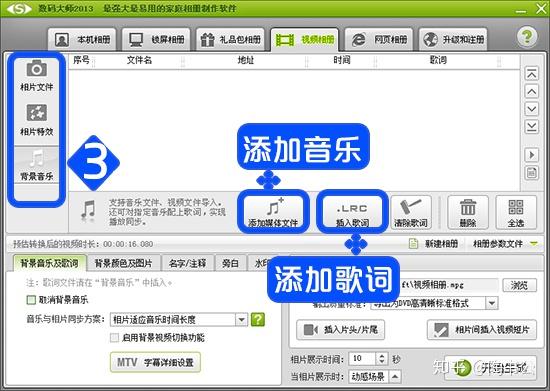
Task: Move item to top with top-arrow icon
Action: click(532, 74)
